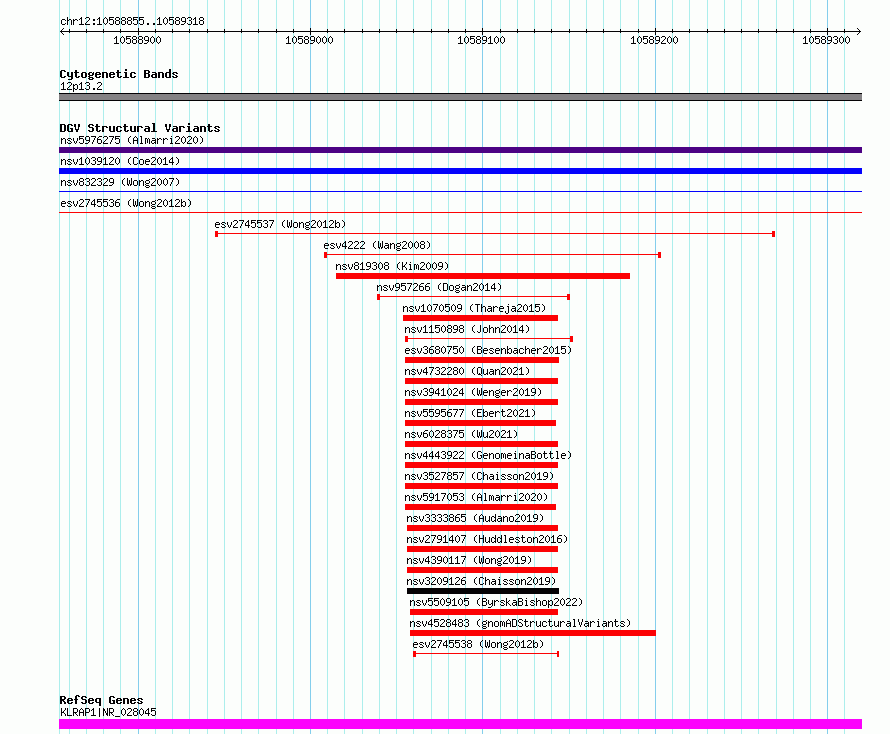Select the black nsv3209126 variant bar
The image size is (890, 734).
coord(483,592)
